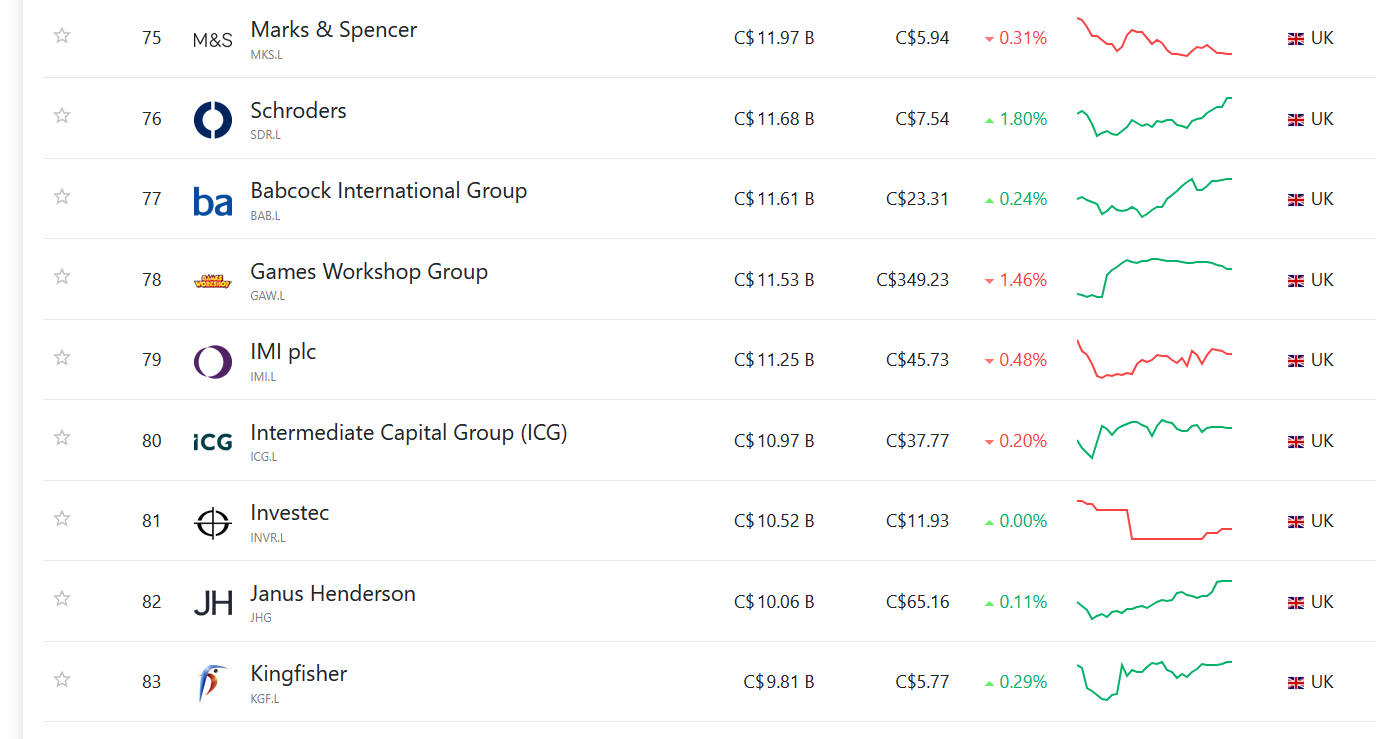Image resolution: width=1376 pixels, height=739 pixels.
Task: Click UK flag in the IMI plc row
Action: click(x=1296, y=360)
